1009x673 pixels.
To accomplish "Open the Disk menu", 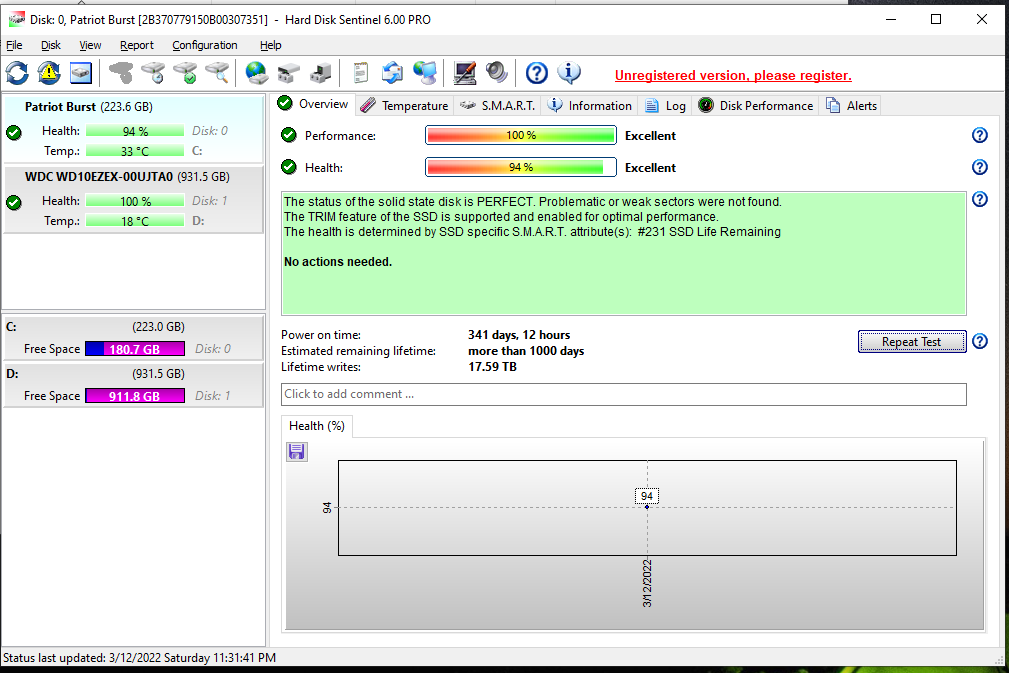I will click(x=51, y=45).
